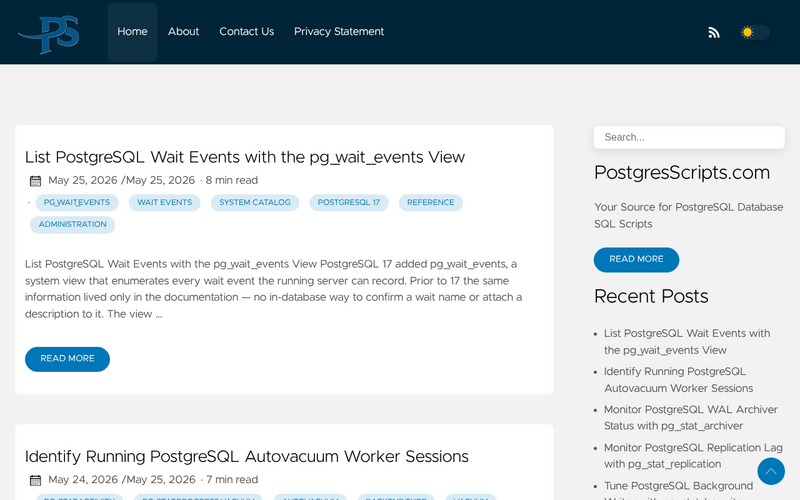This screenshot has height=500, width=800.
Task: Open the Contact Us page
Action: pyautogui.click(x=246, y=32)
